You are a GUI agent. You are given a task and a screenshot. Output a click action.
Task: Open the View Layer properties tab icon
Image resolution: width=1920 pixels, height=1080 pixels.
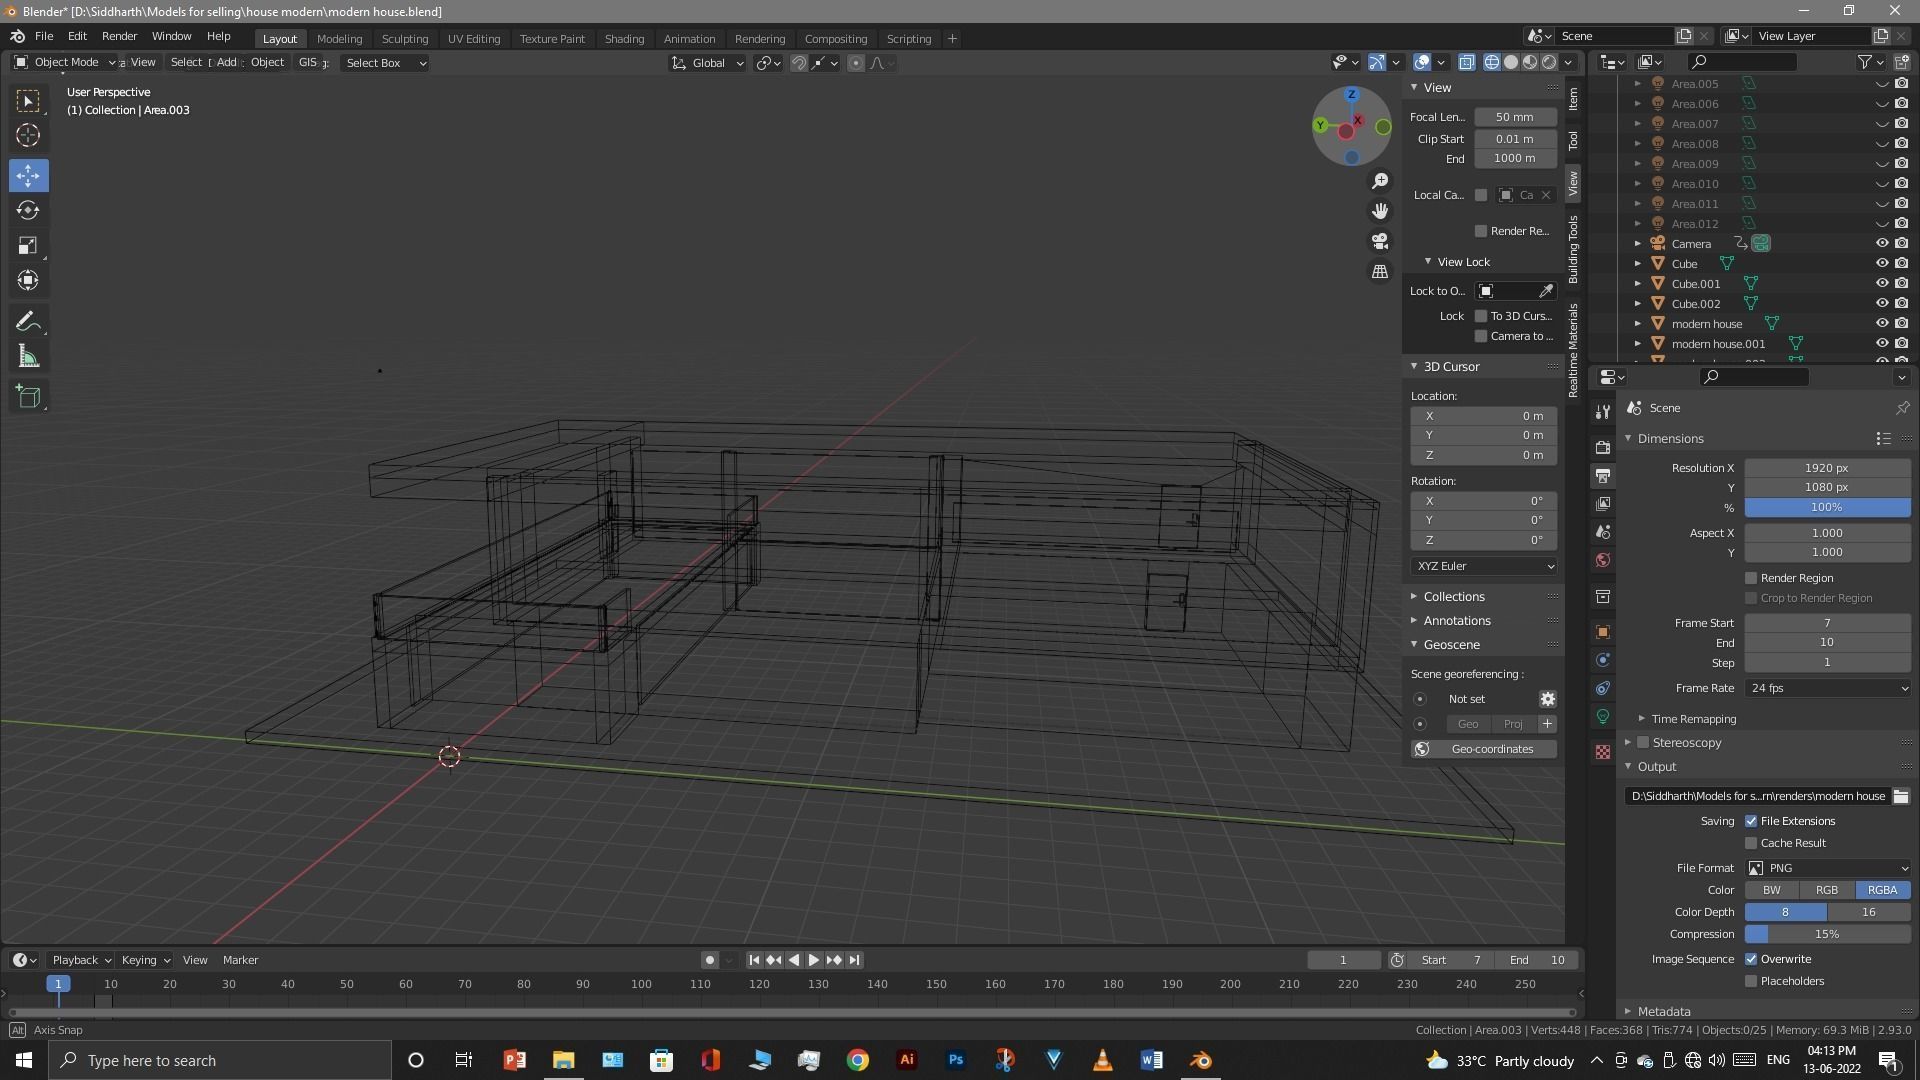pos(1603,503)
